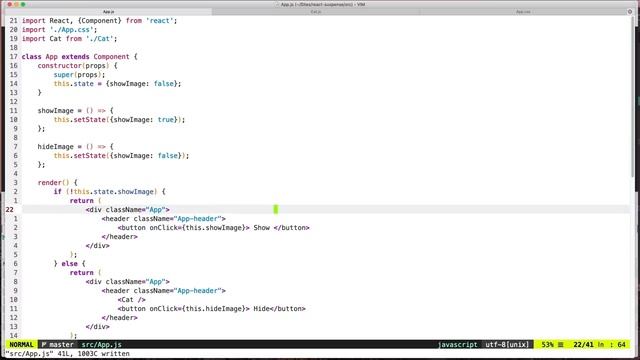
Task: Click the lines icon after 53%
Action: click(561, 344)
